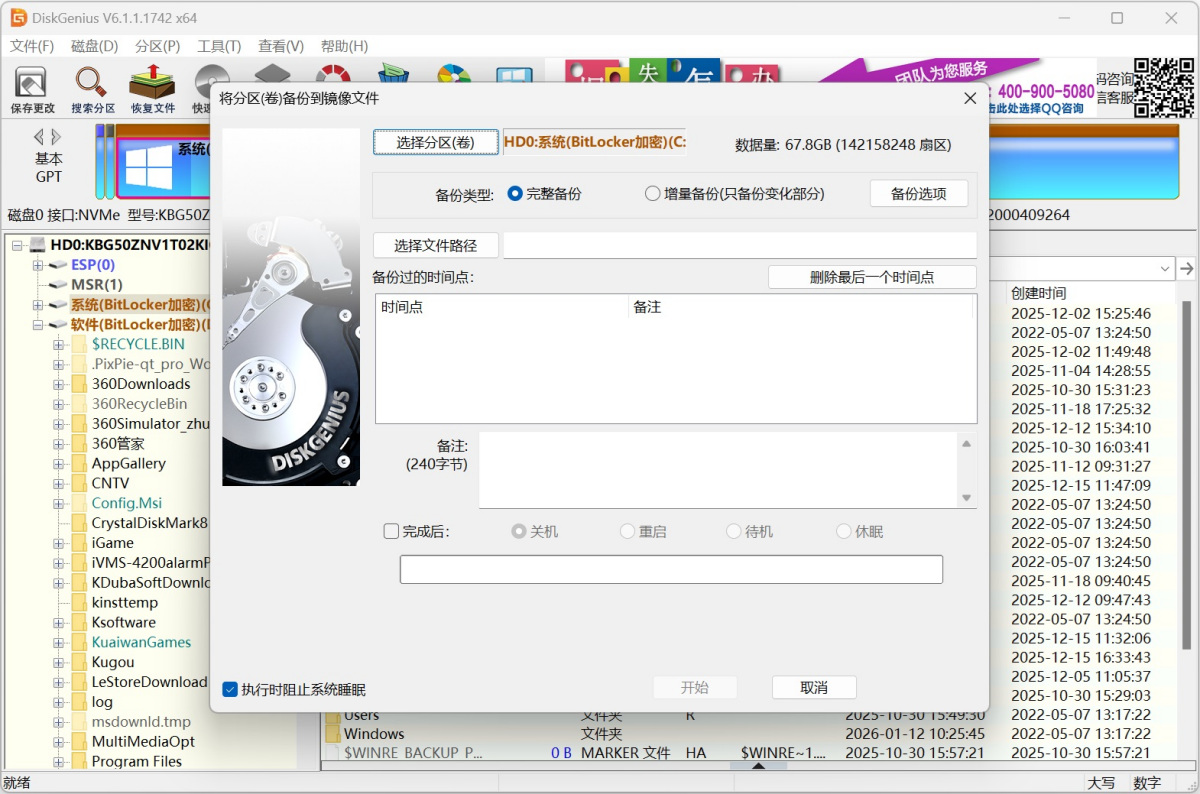Screen dimensions: 1200x794
Task: Open the 分区(P) menu
Action: tap(157, 46)
